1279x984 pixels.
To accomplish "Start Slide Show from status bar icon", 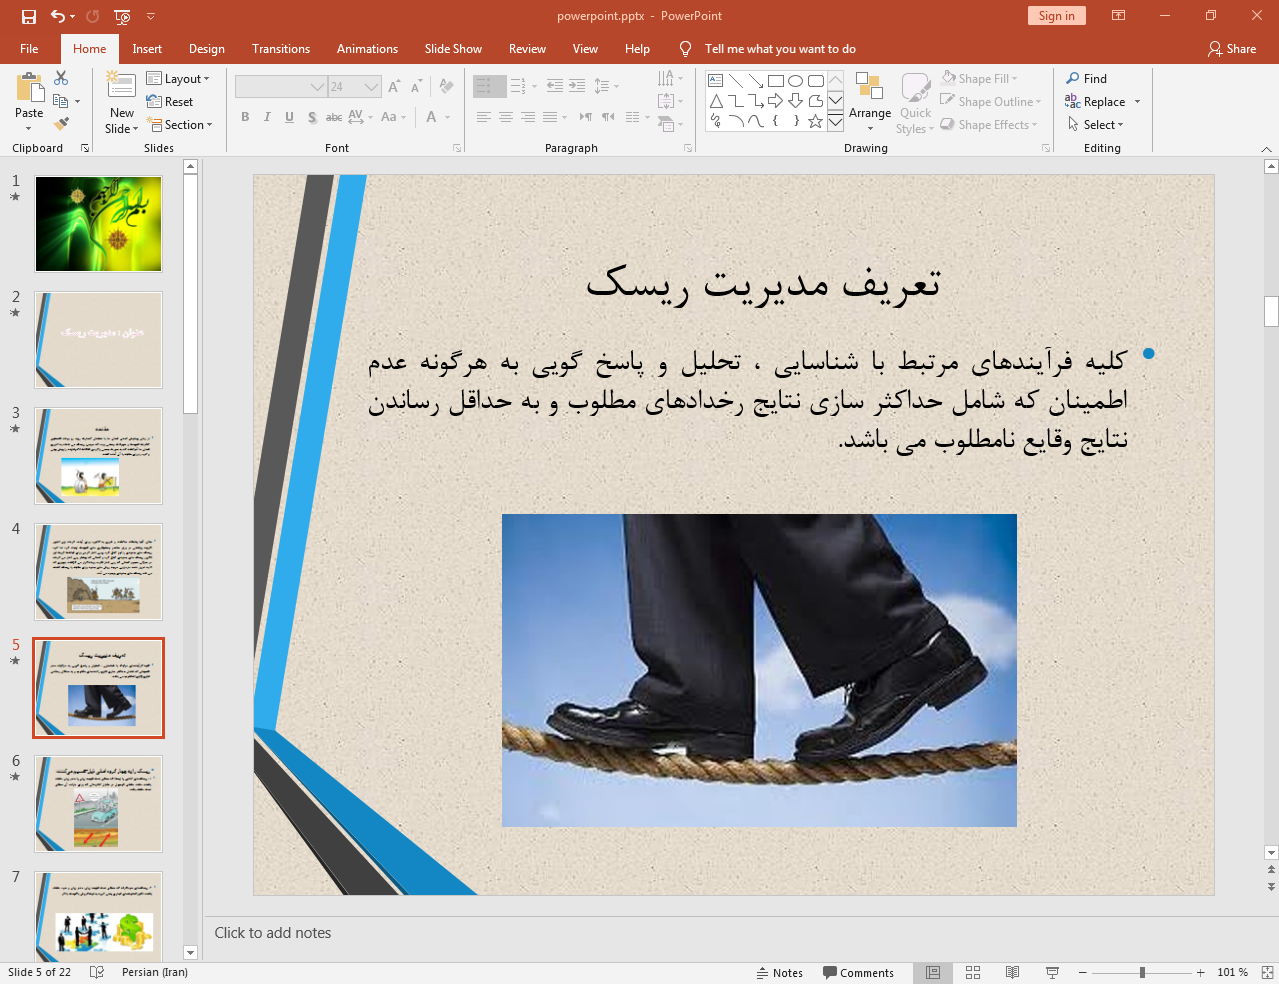I will pos(1052,972).
